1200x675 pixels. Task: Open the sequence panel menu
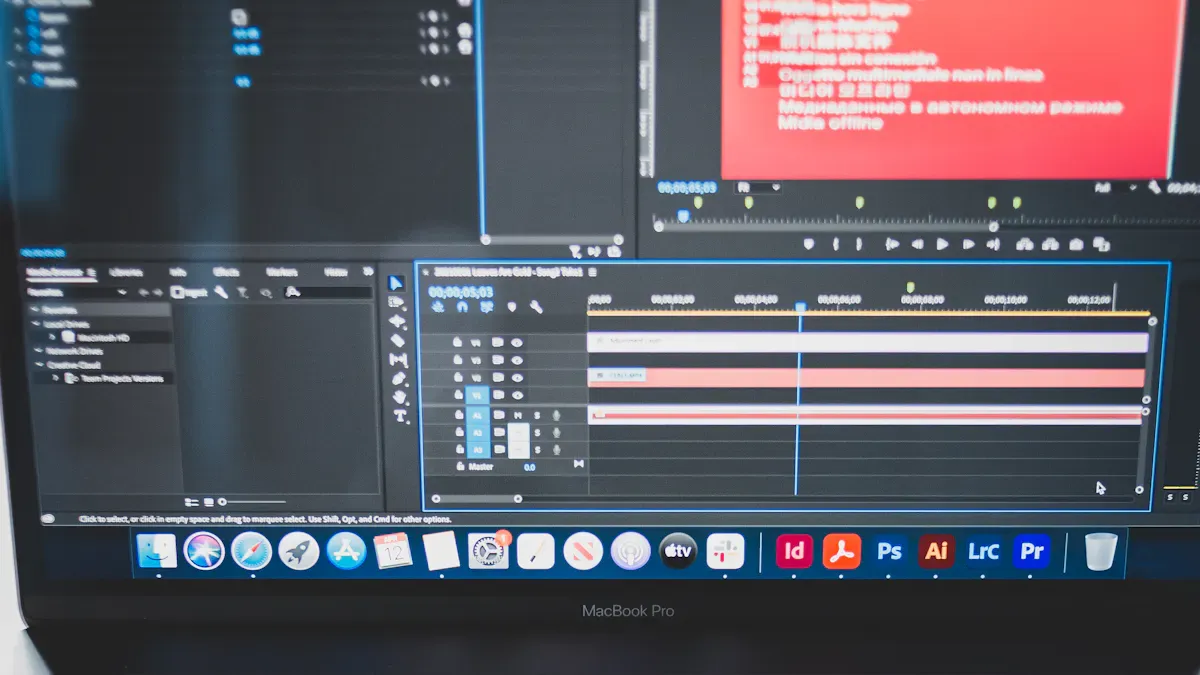pyautogui.click(x=592, y=272)
